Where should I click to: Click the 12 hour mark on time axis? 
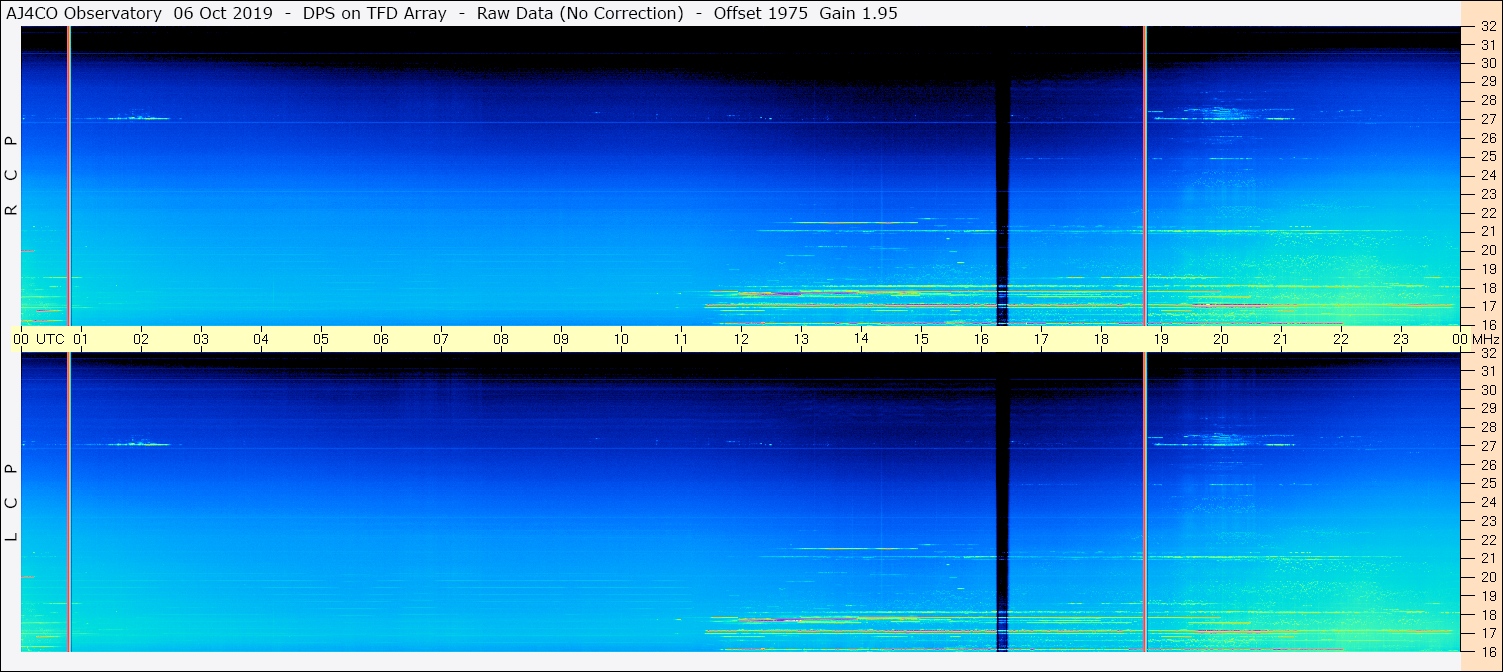tap(741, 339)
